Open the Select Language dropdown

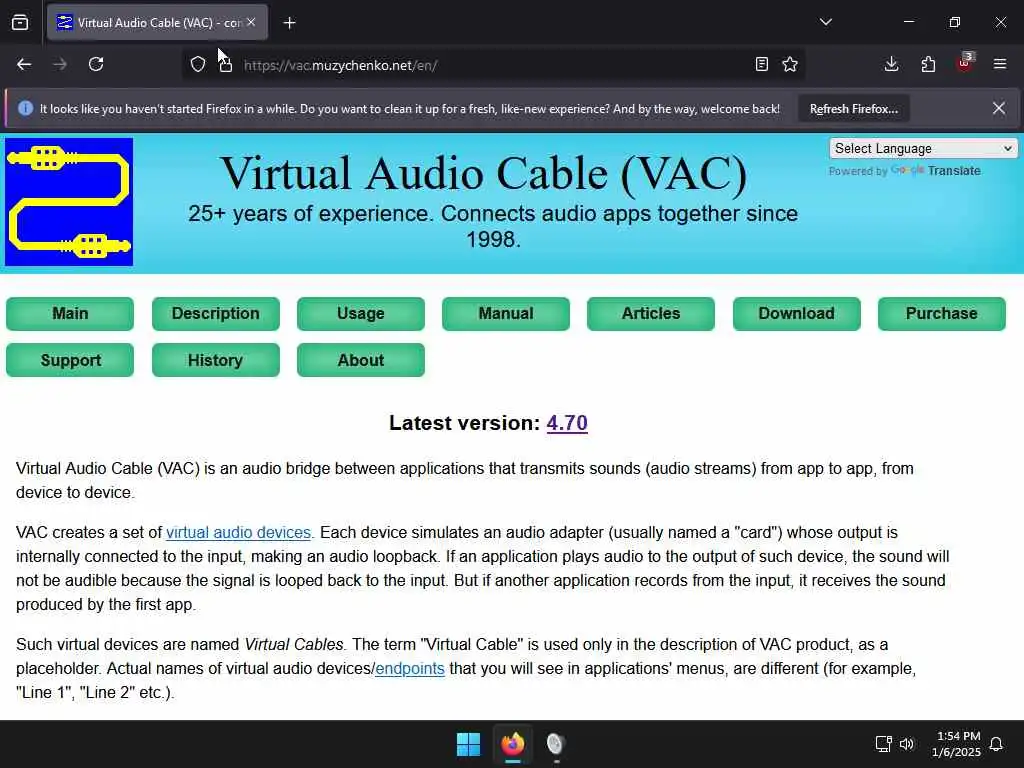[x=923, y=148]
